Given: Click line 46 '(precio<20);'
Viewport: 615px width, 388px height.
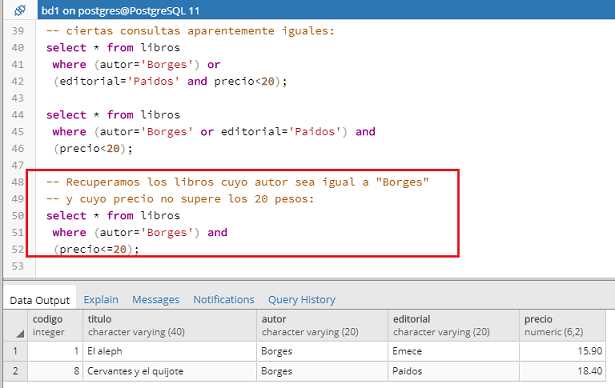Looking at the screenshot, I should click(93, 148).
